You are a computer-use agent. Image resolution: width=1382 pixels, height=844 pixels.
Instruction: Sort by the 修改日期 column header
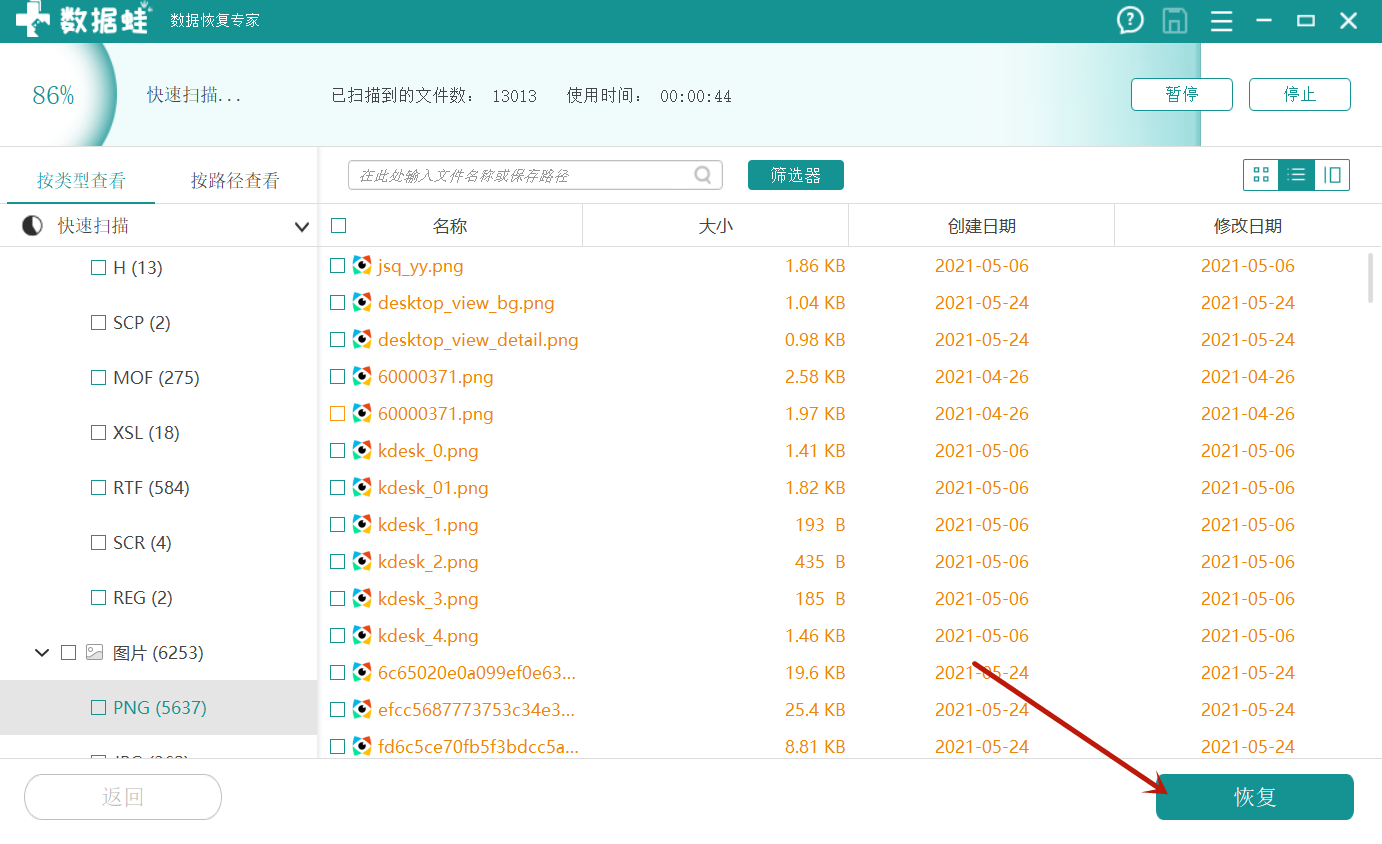[1248, 226]
